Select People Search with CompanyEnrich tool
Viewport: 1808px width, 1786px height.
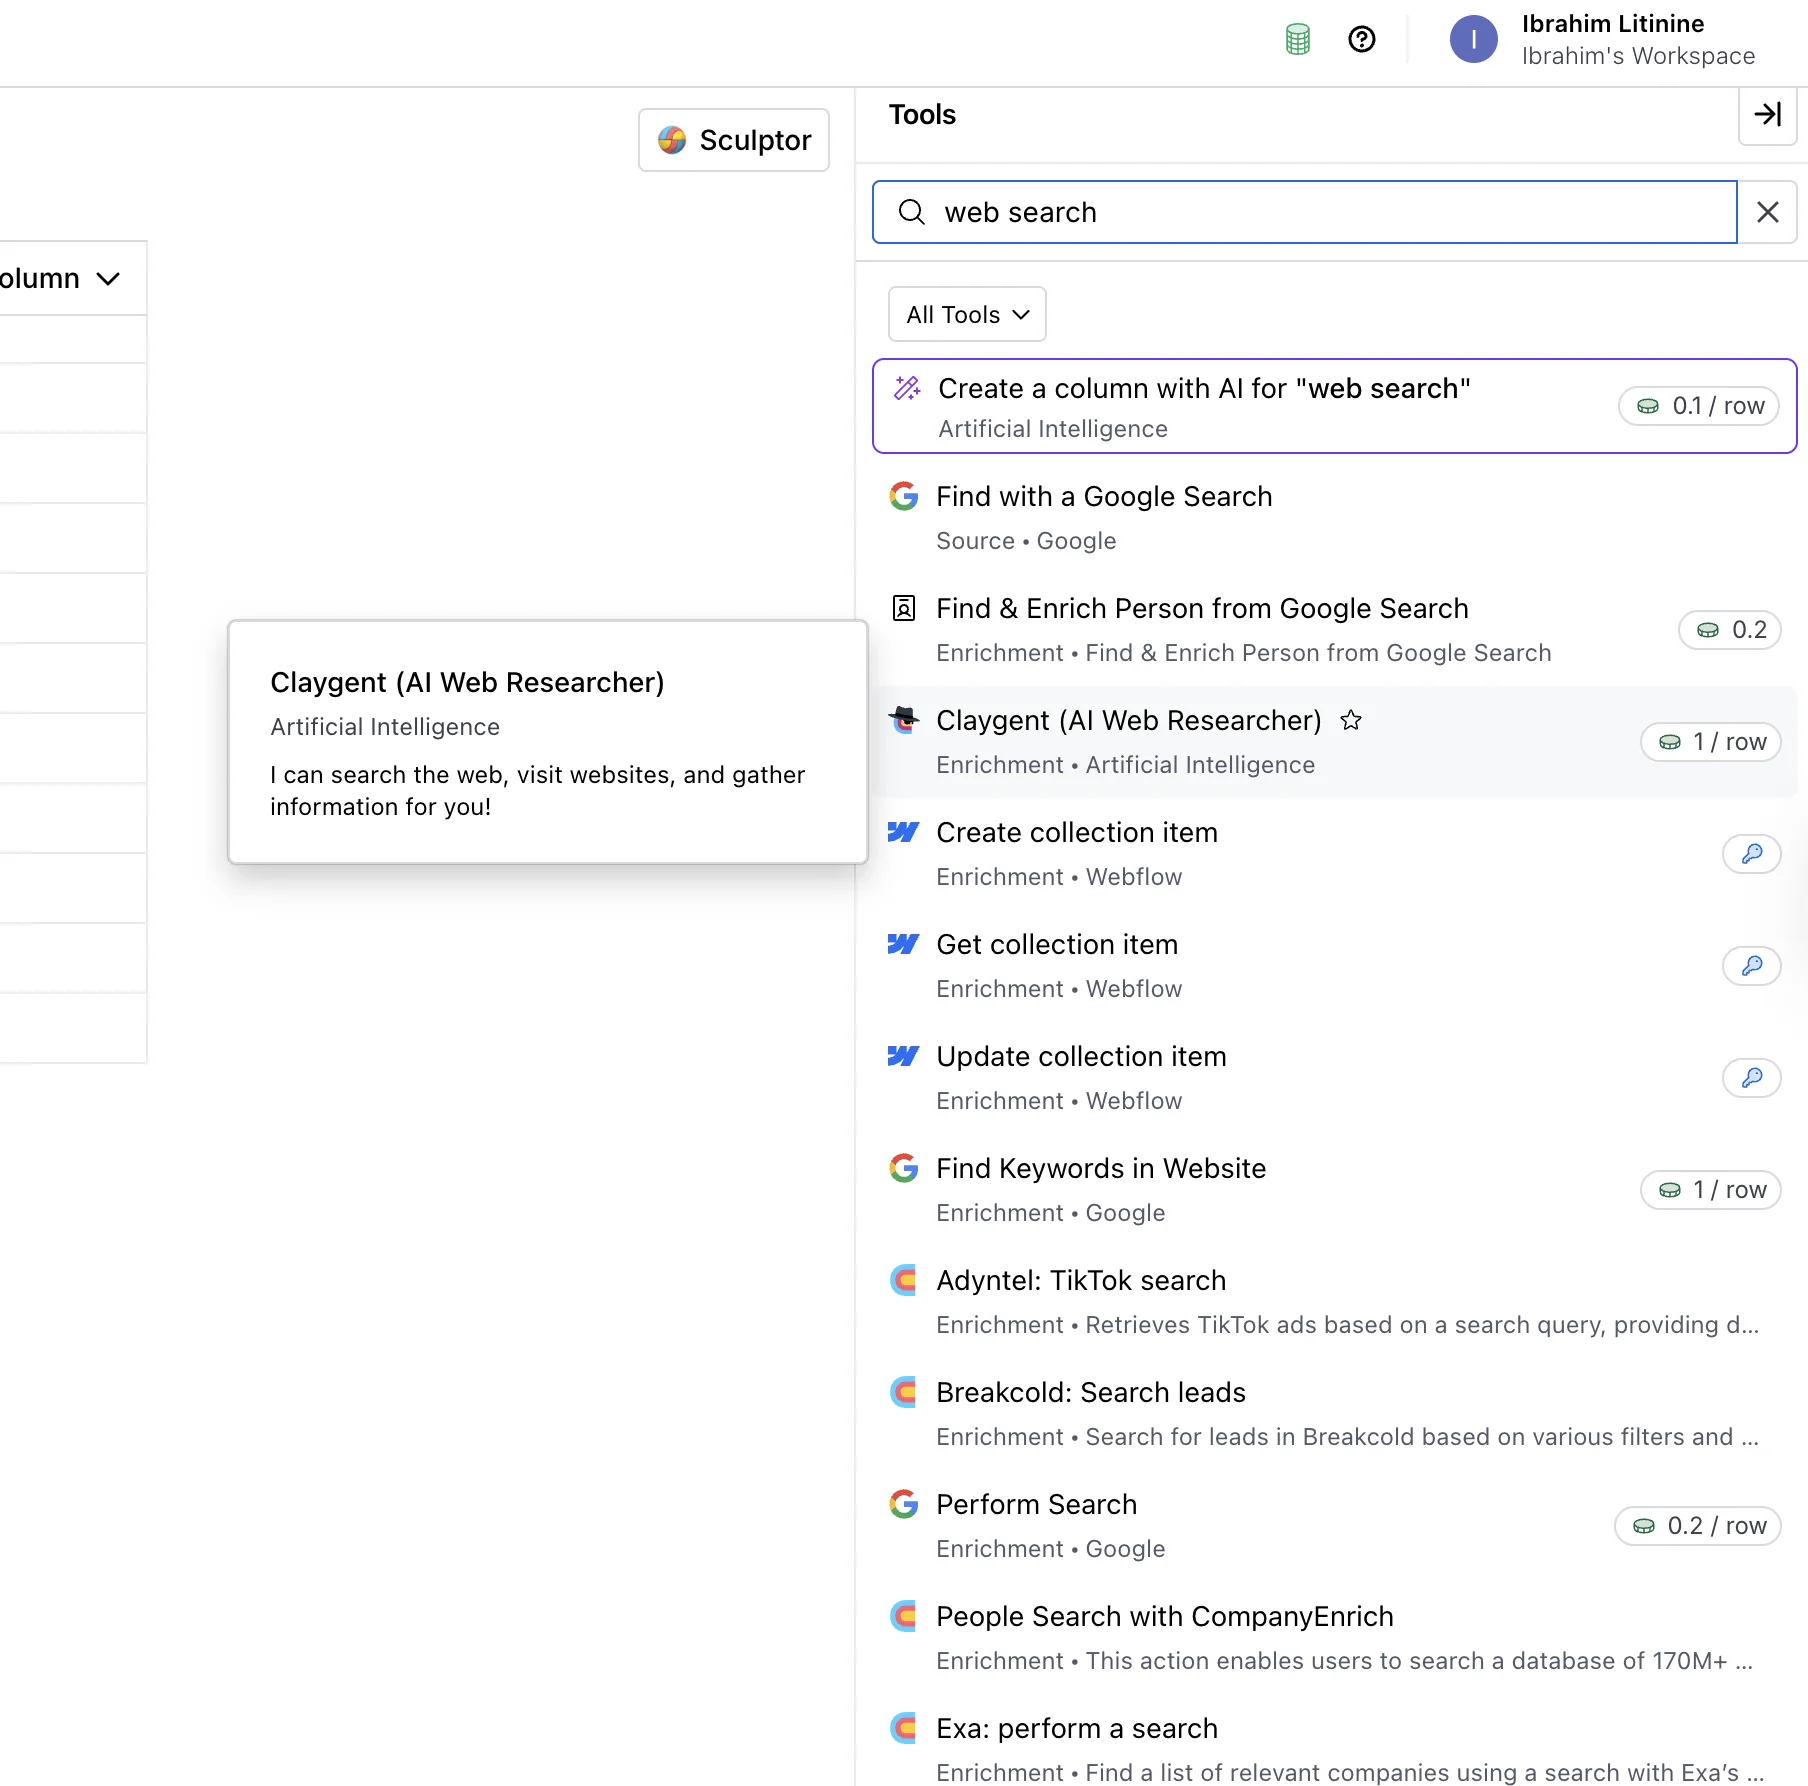(x=1335, y=1638)
